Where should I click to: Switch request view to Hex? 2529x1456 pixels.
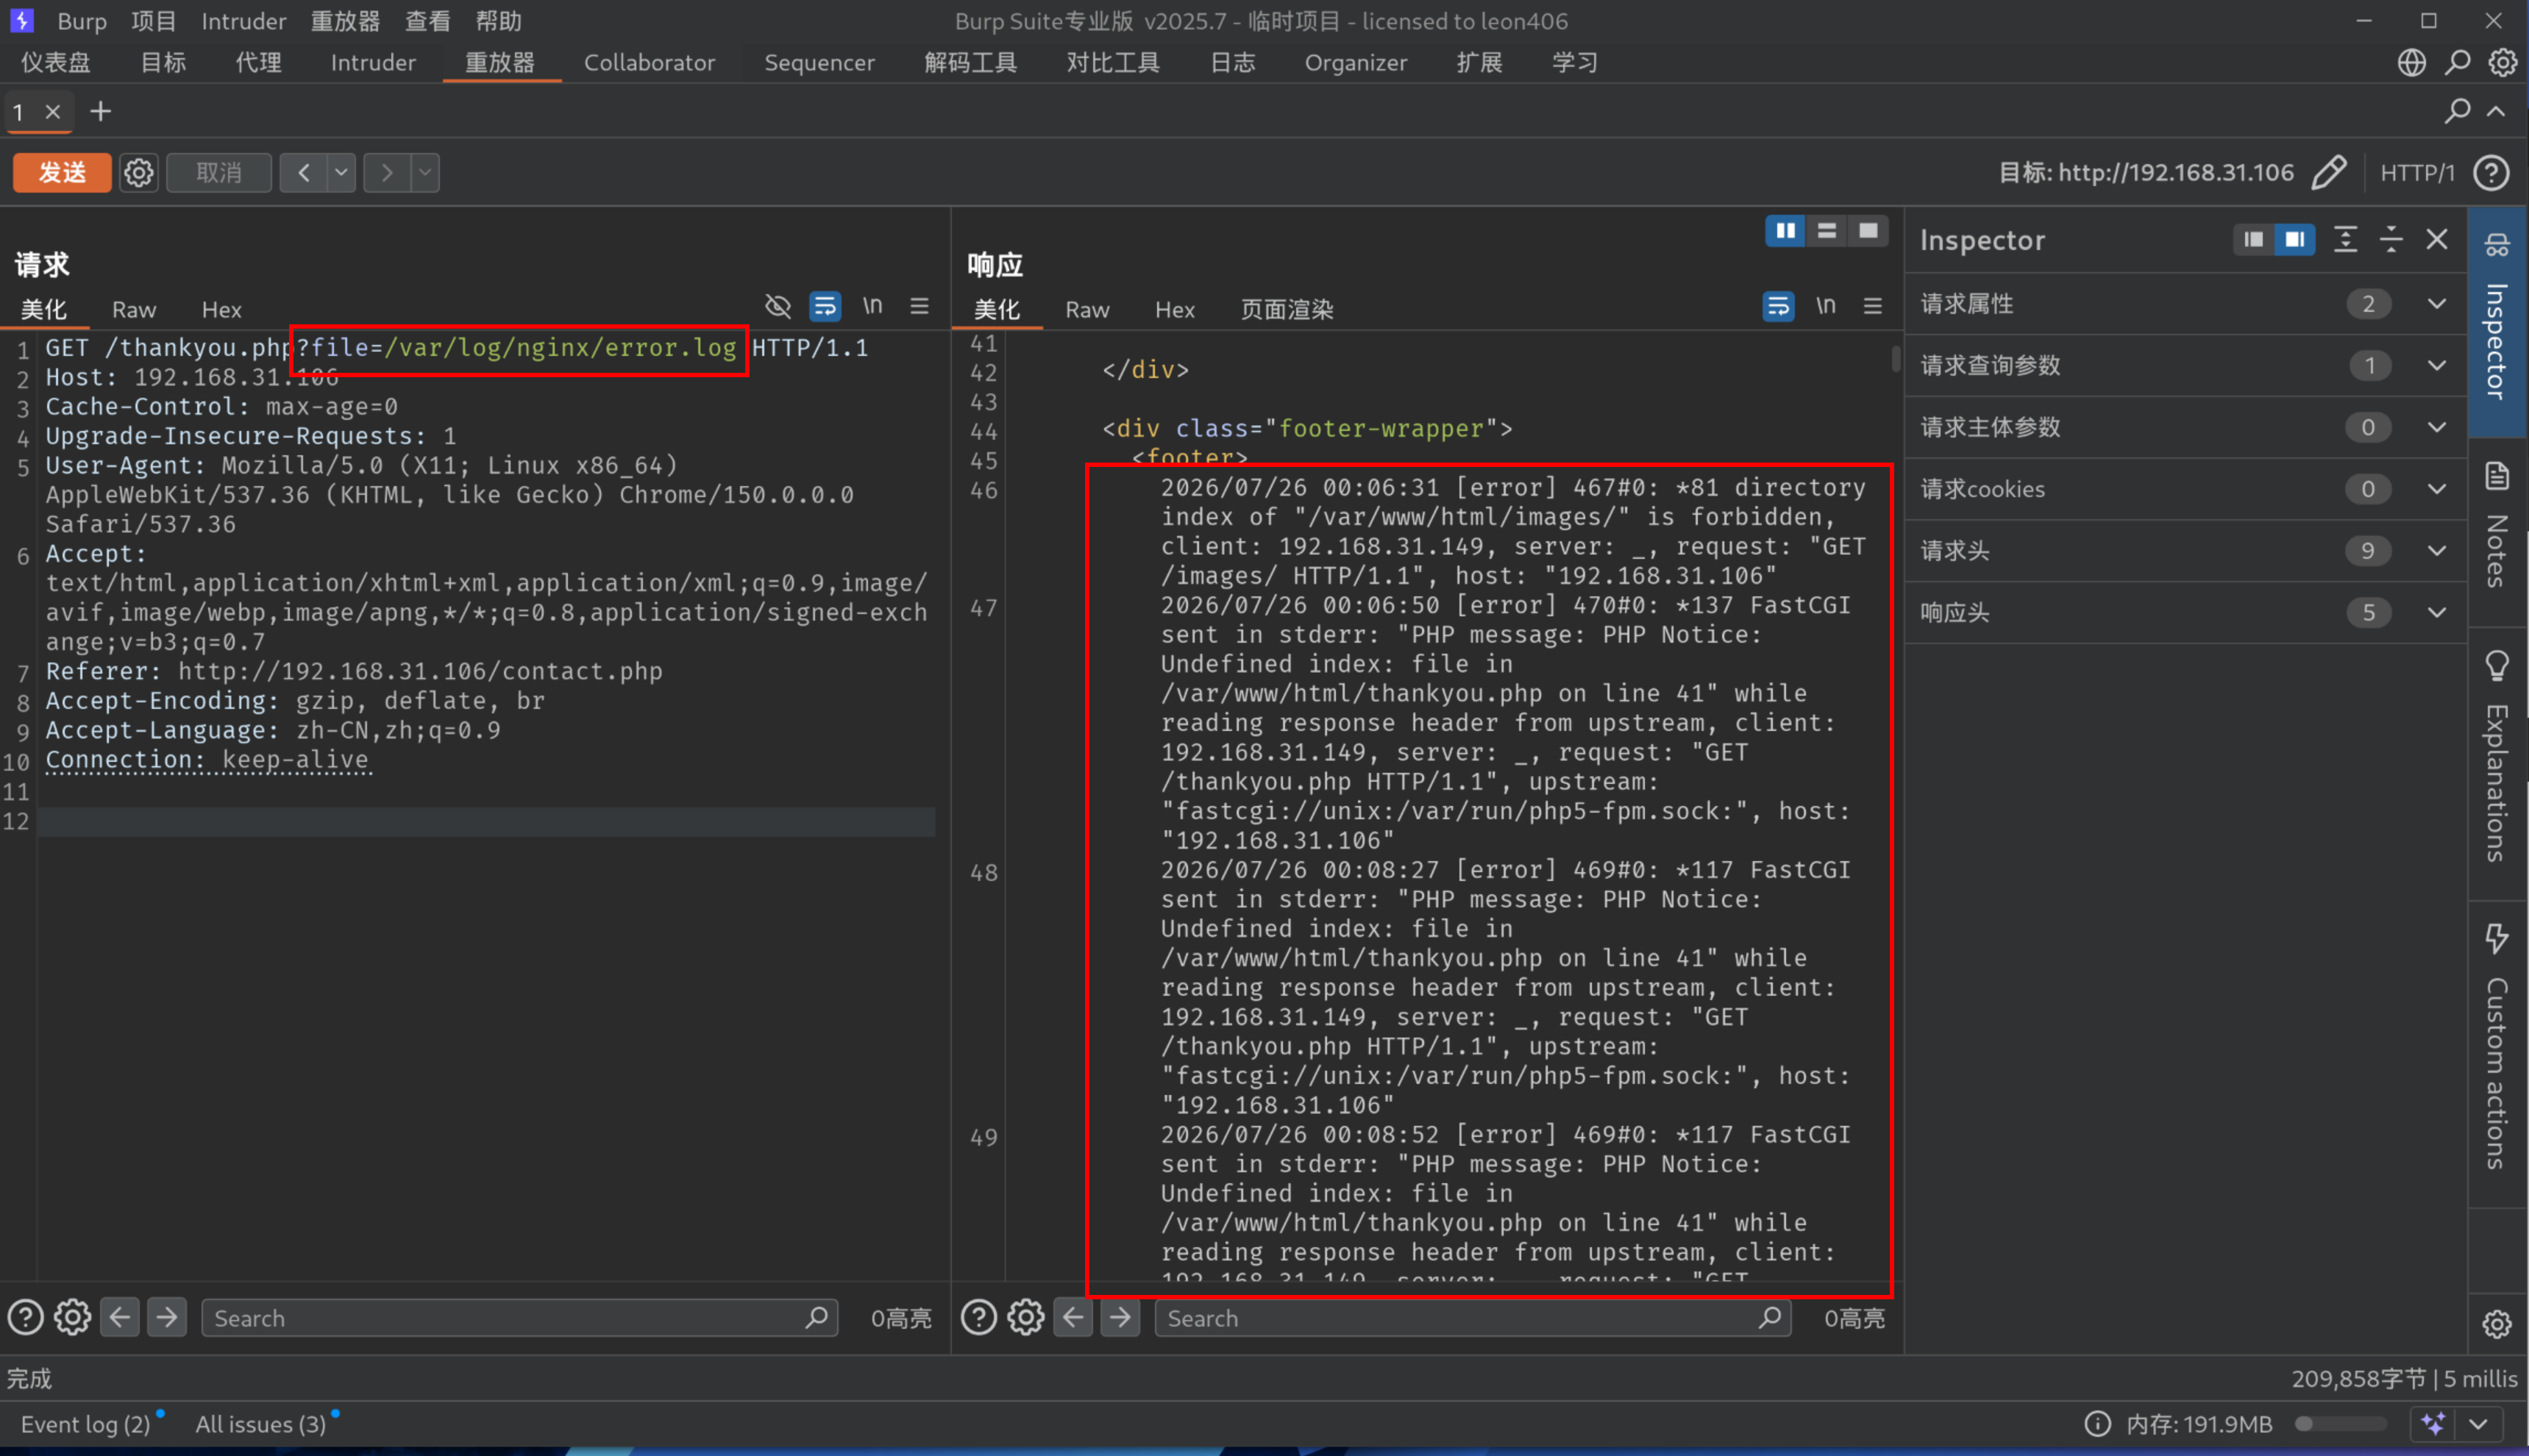[221, 310]
